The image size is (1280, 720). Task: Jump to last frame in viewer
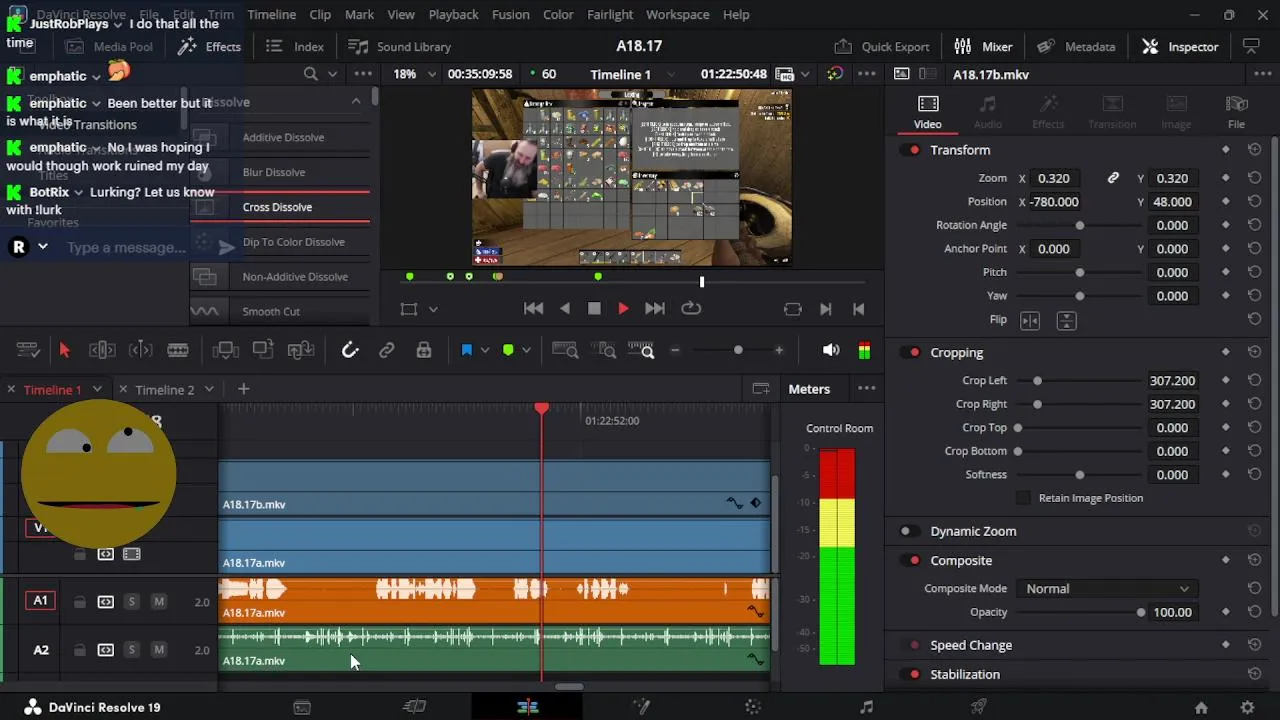[x=655, y=309]
